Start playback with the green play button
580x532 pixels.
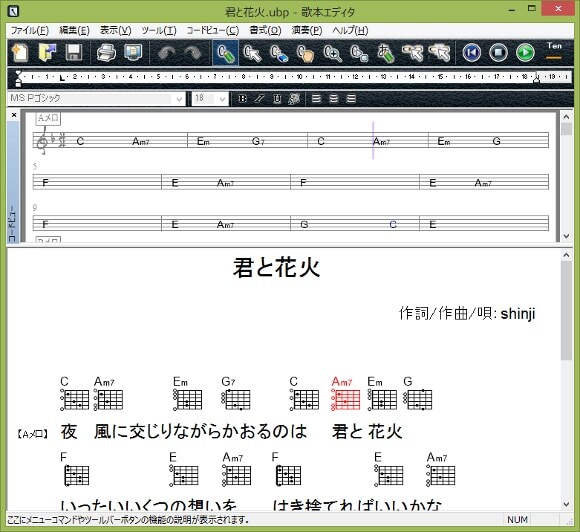[x=525, y=53]
